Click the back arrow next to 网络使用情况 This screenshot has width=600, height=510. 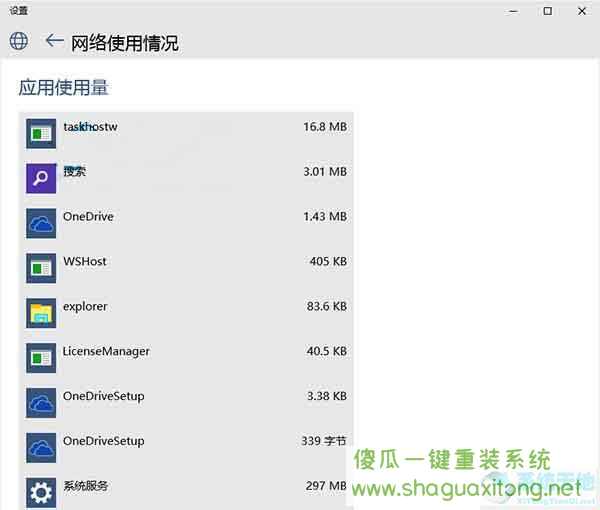tap(54, 40)
